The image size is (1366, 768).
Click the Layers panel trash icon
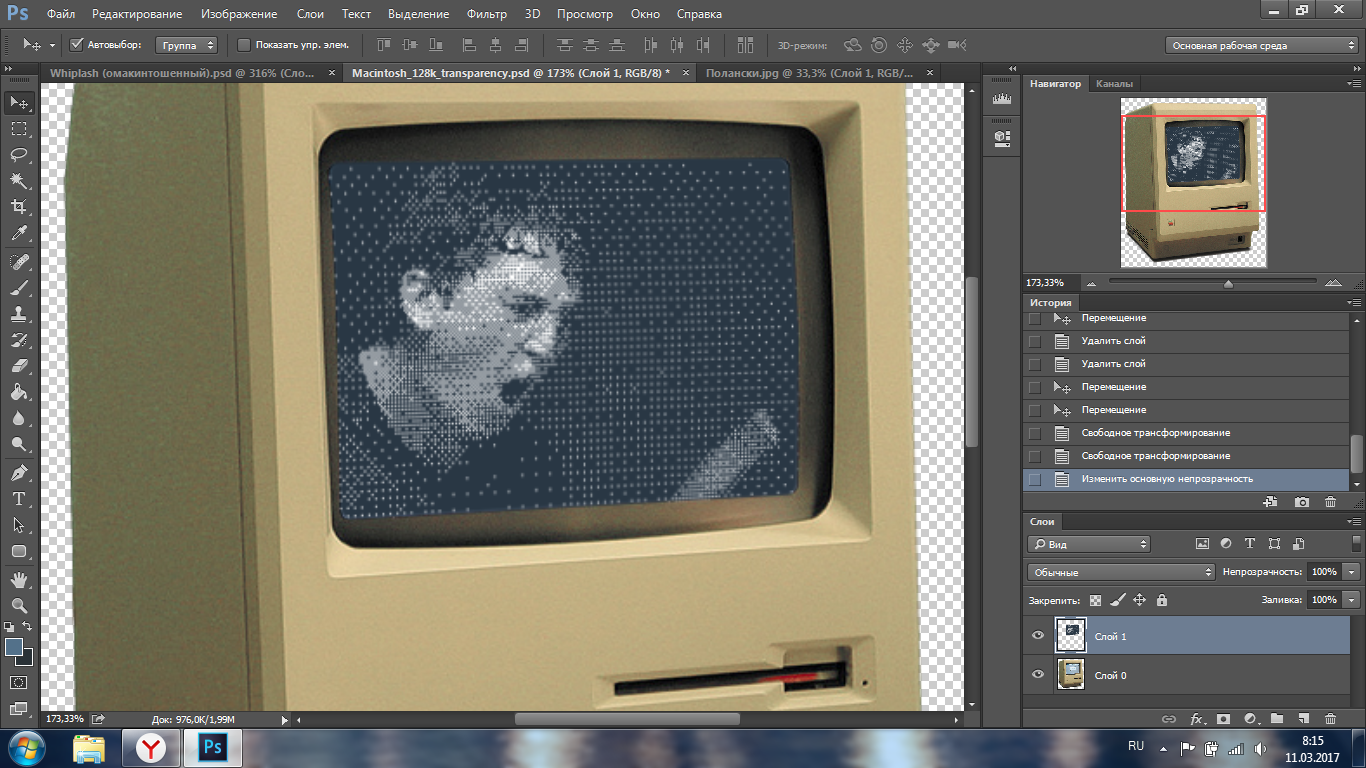pyautogui.click(x=1330, y=718)
